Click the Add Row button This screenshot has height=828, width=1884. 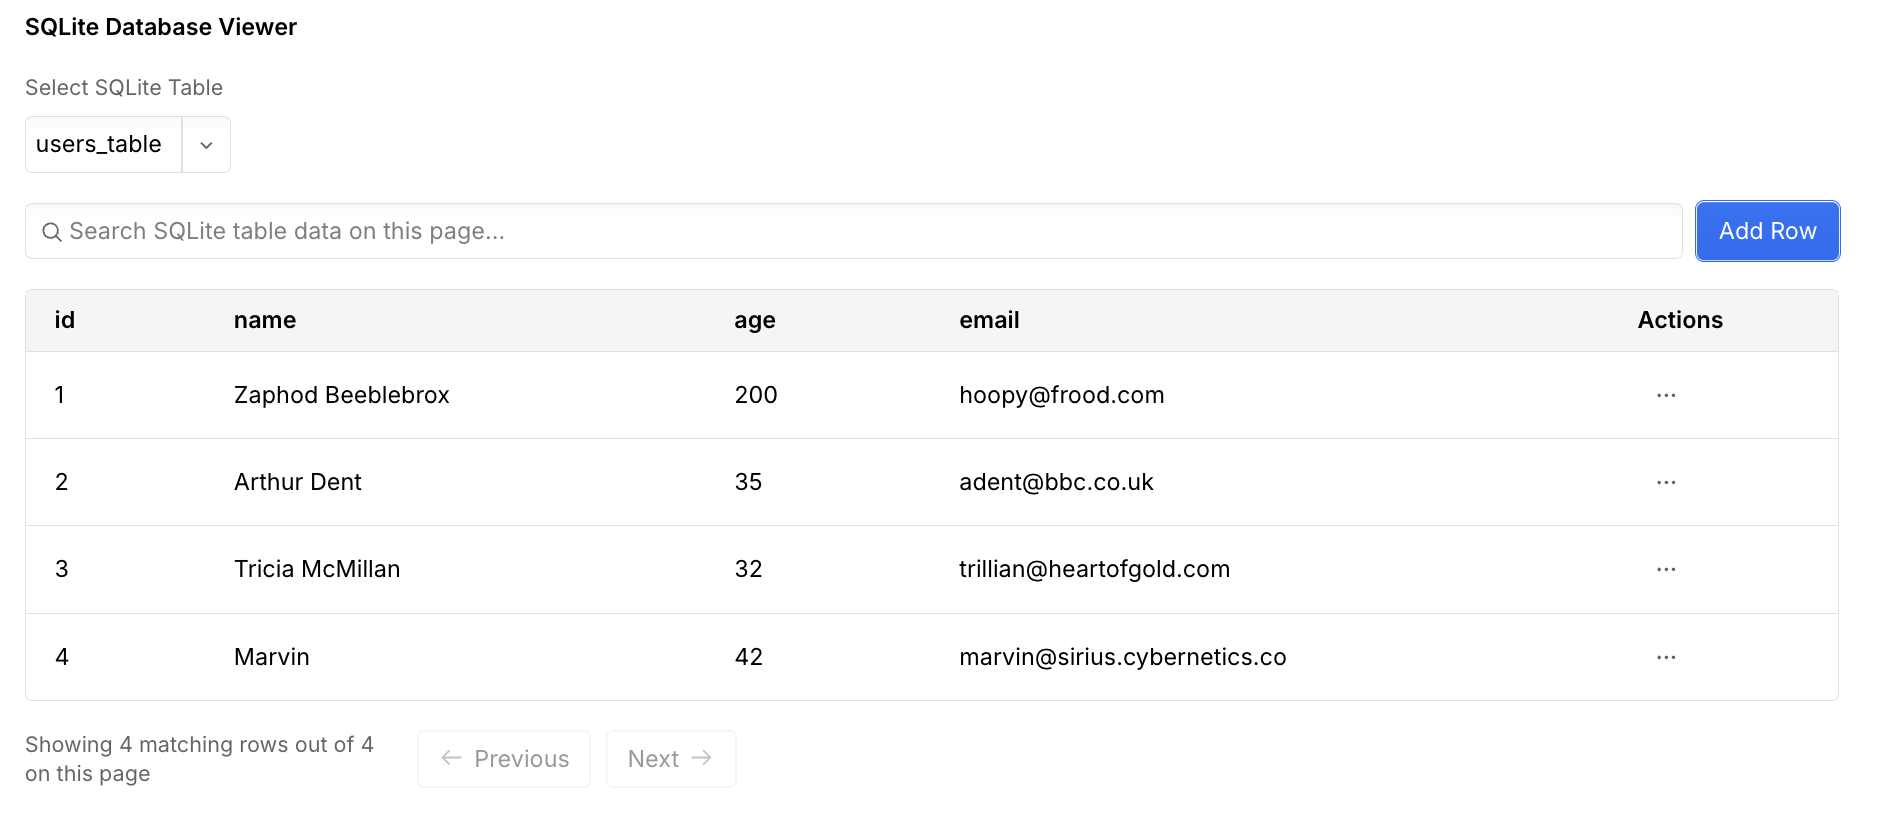pos(1767,231)
